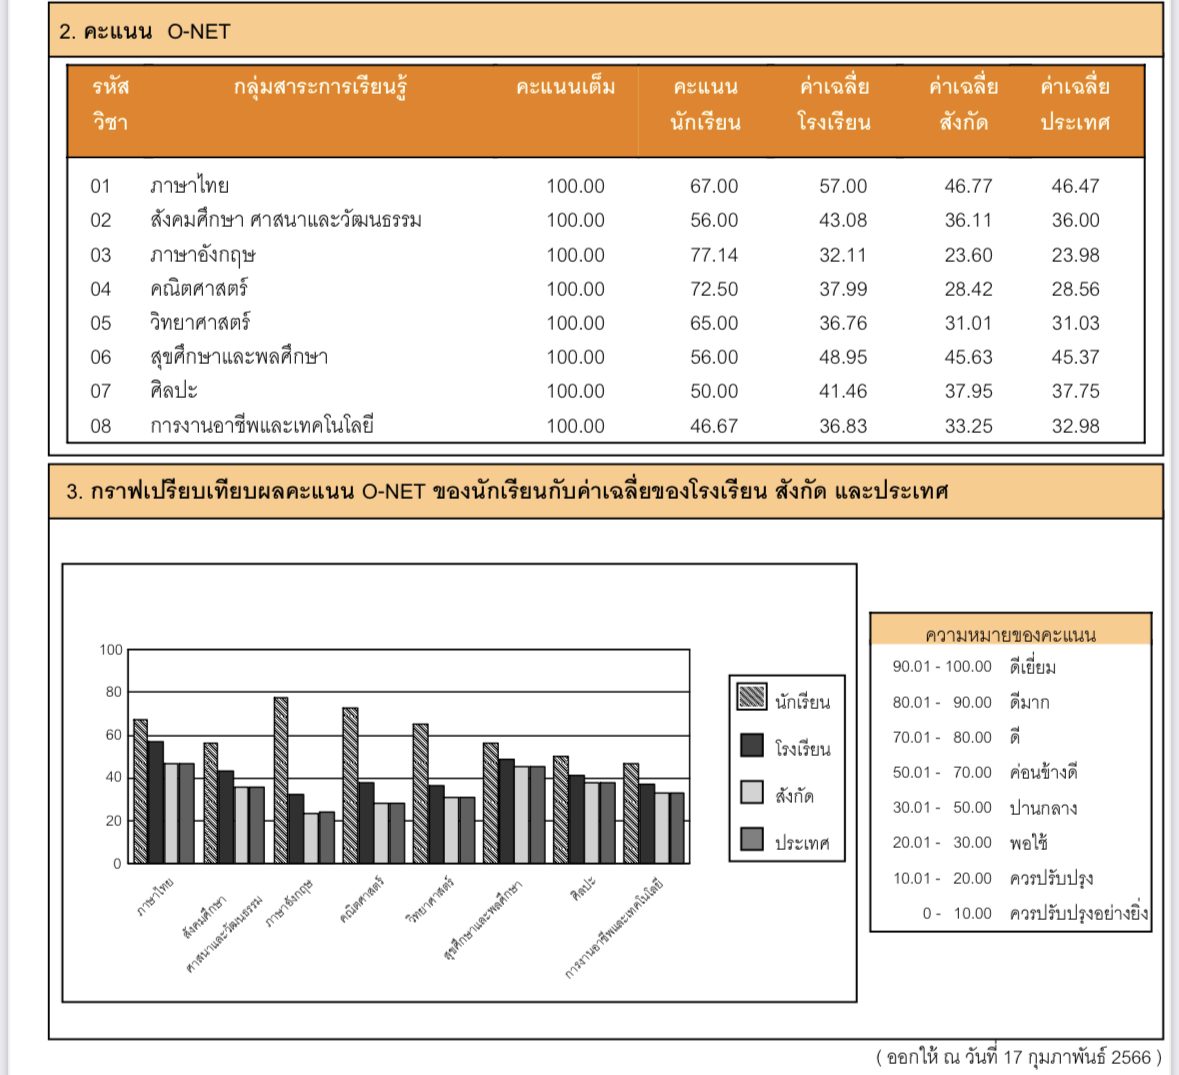The width and height of the screenshot is (1179, 1075).
Task: Click the chart x-axis label 'ศิลปะ'
Action: 583,889
